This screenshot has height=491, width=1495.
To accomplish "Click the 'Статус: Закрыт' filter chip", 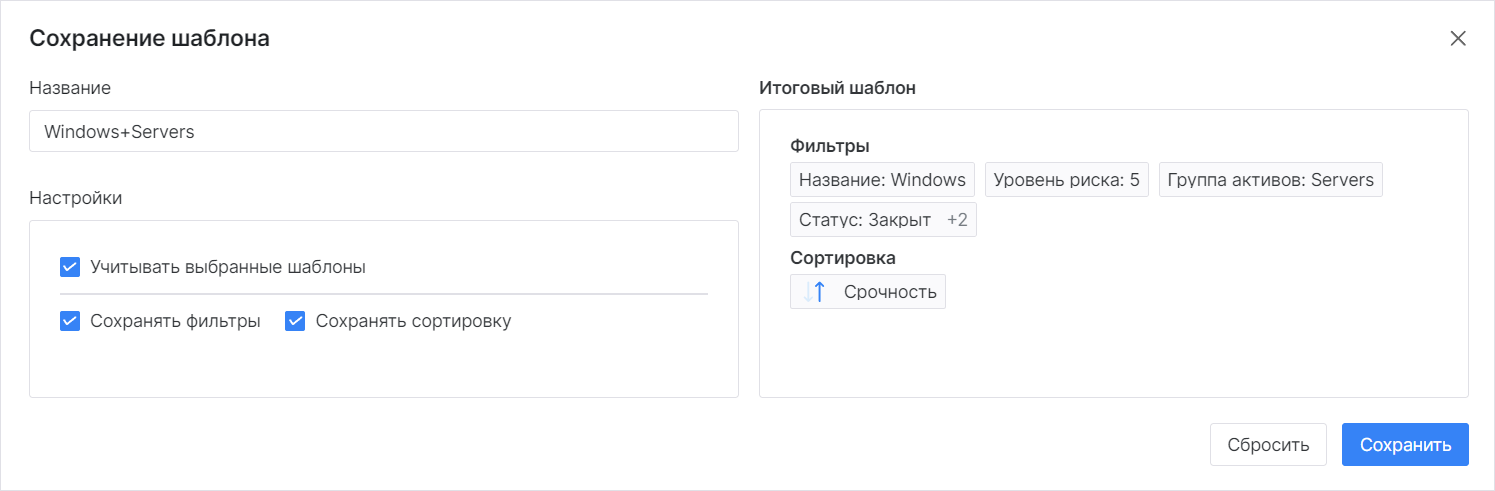I will 865,220.
